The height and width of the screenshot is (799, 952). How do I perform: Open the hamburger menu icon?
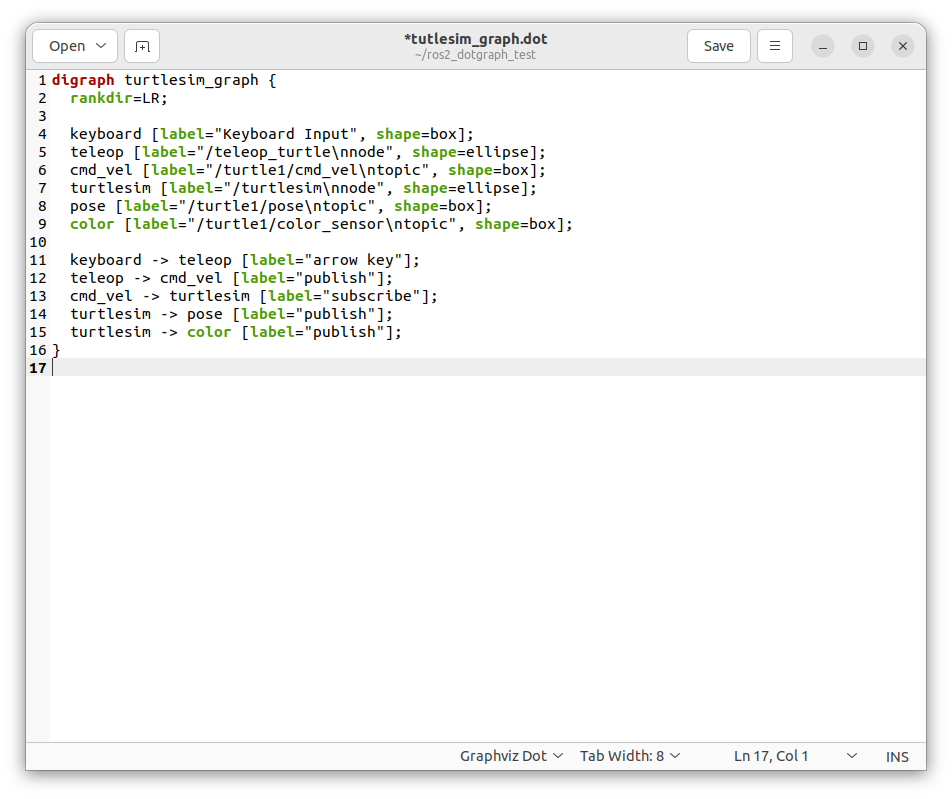[775, 46]
